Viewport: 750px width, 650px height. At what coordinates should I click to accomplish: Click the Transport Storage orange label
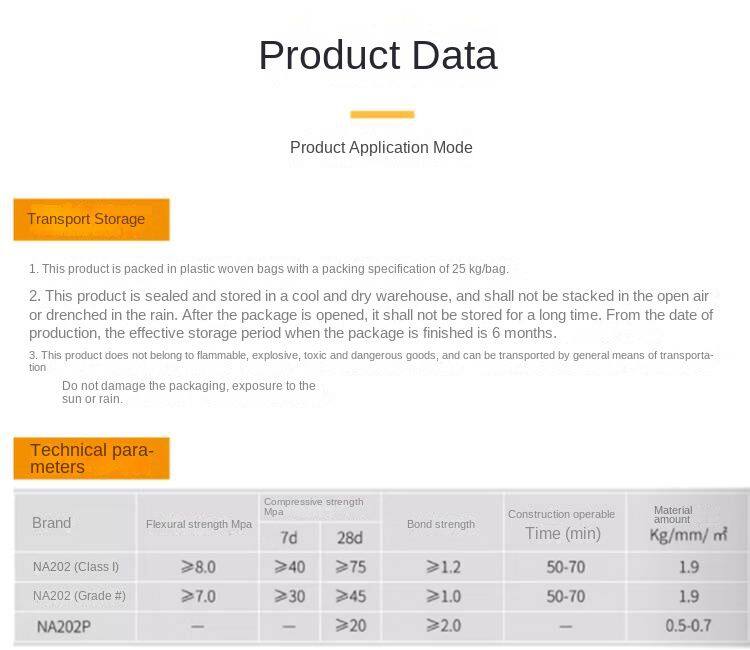[x=91, y=219]
